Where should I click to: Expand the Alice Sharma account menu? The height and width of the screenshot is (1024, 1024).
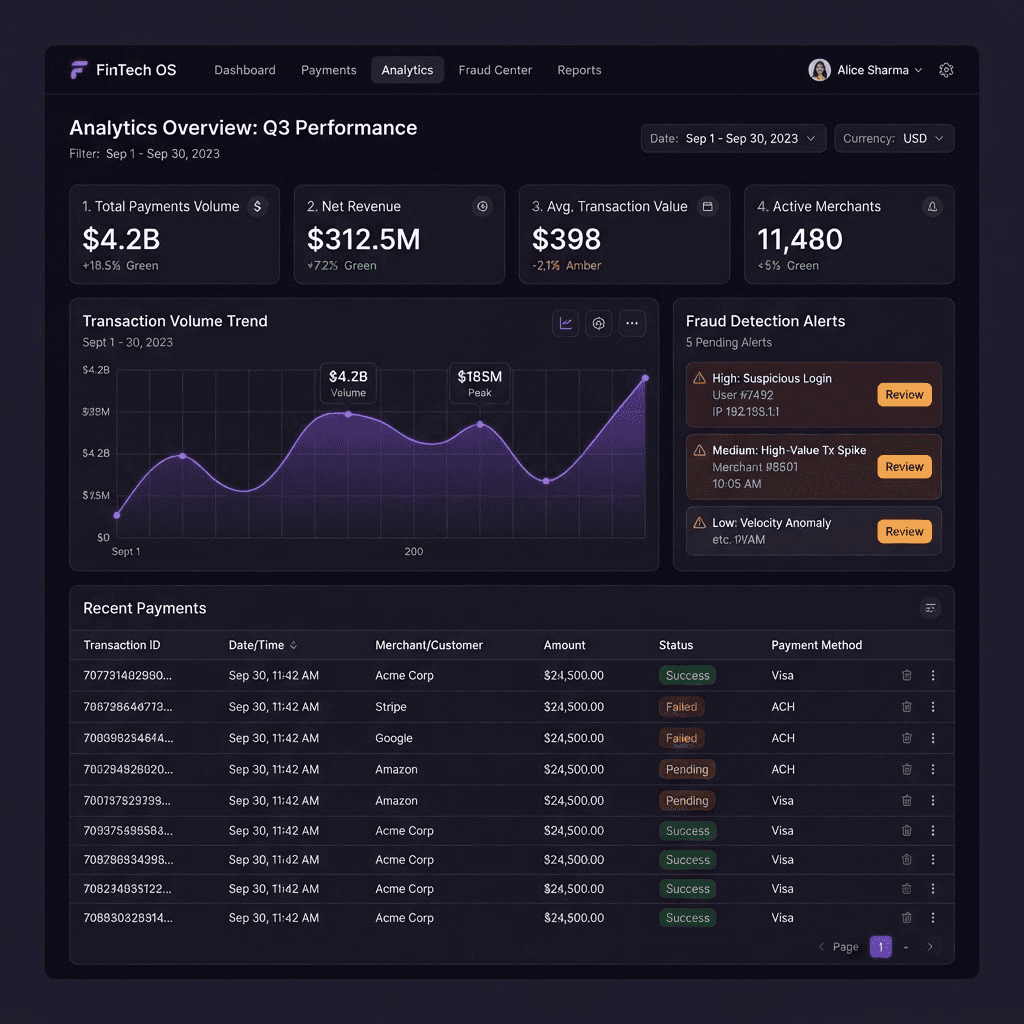click(865, 70)
